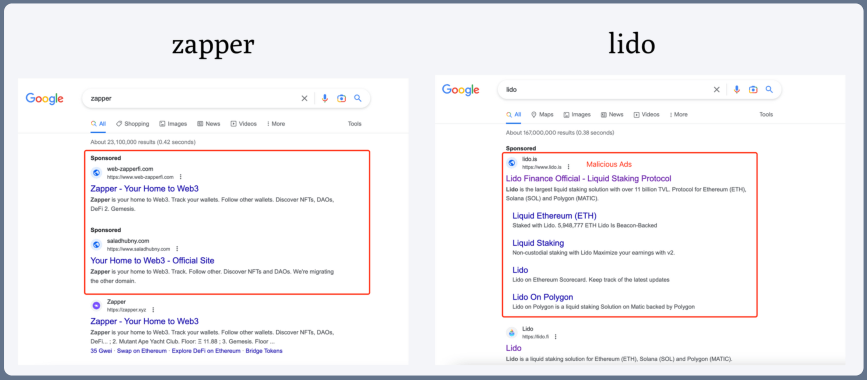Open 'Bridge Tokens' sitelink

click(264, 351)
